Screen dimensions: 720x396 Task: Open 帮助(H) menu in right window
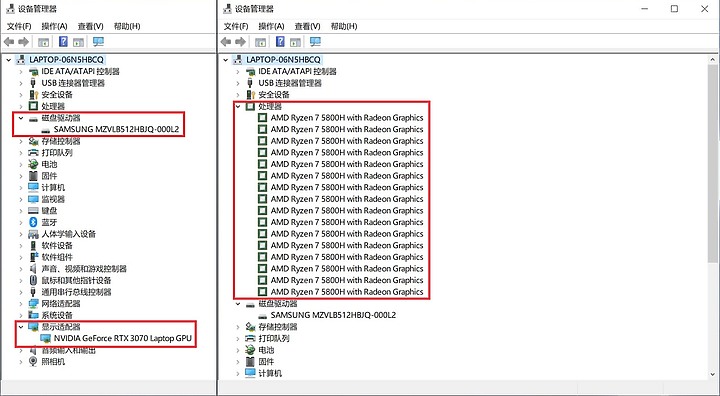pyautogui.click(x=343, y=26)
